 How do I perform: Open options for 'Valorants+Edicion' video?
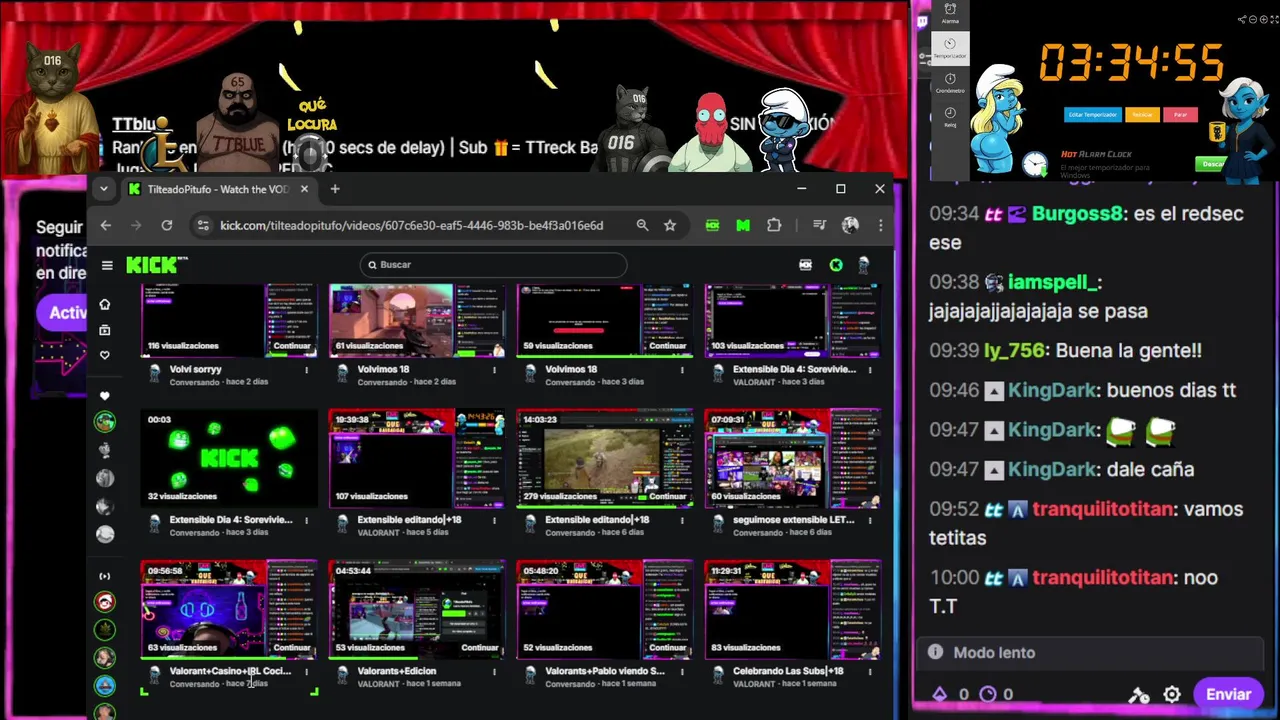coord(494,671)
